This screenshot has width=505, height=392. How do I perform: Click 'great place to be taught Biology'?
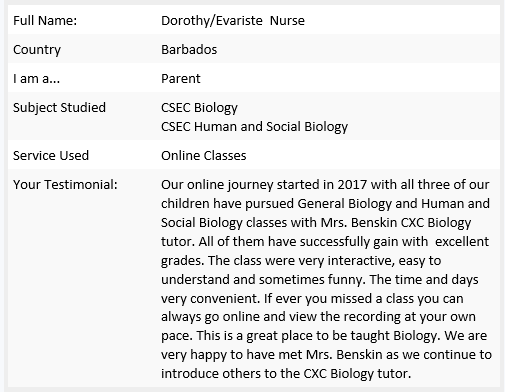coord(341,336)
